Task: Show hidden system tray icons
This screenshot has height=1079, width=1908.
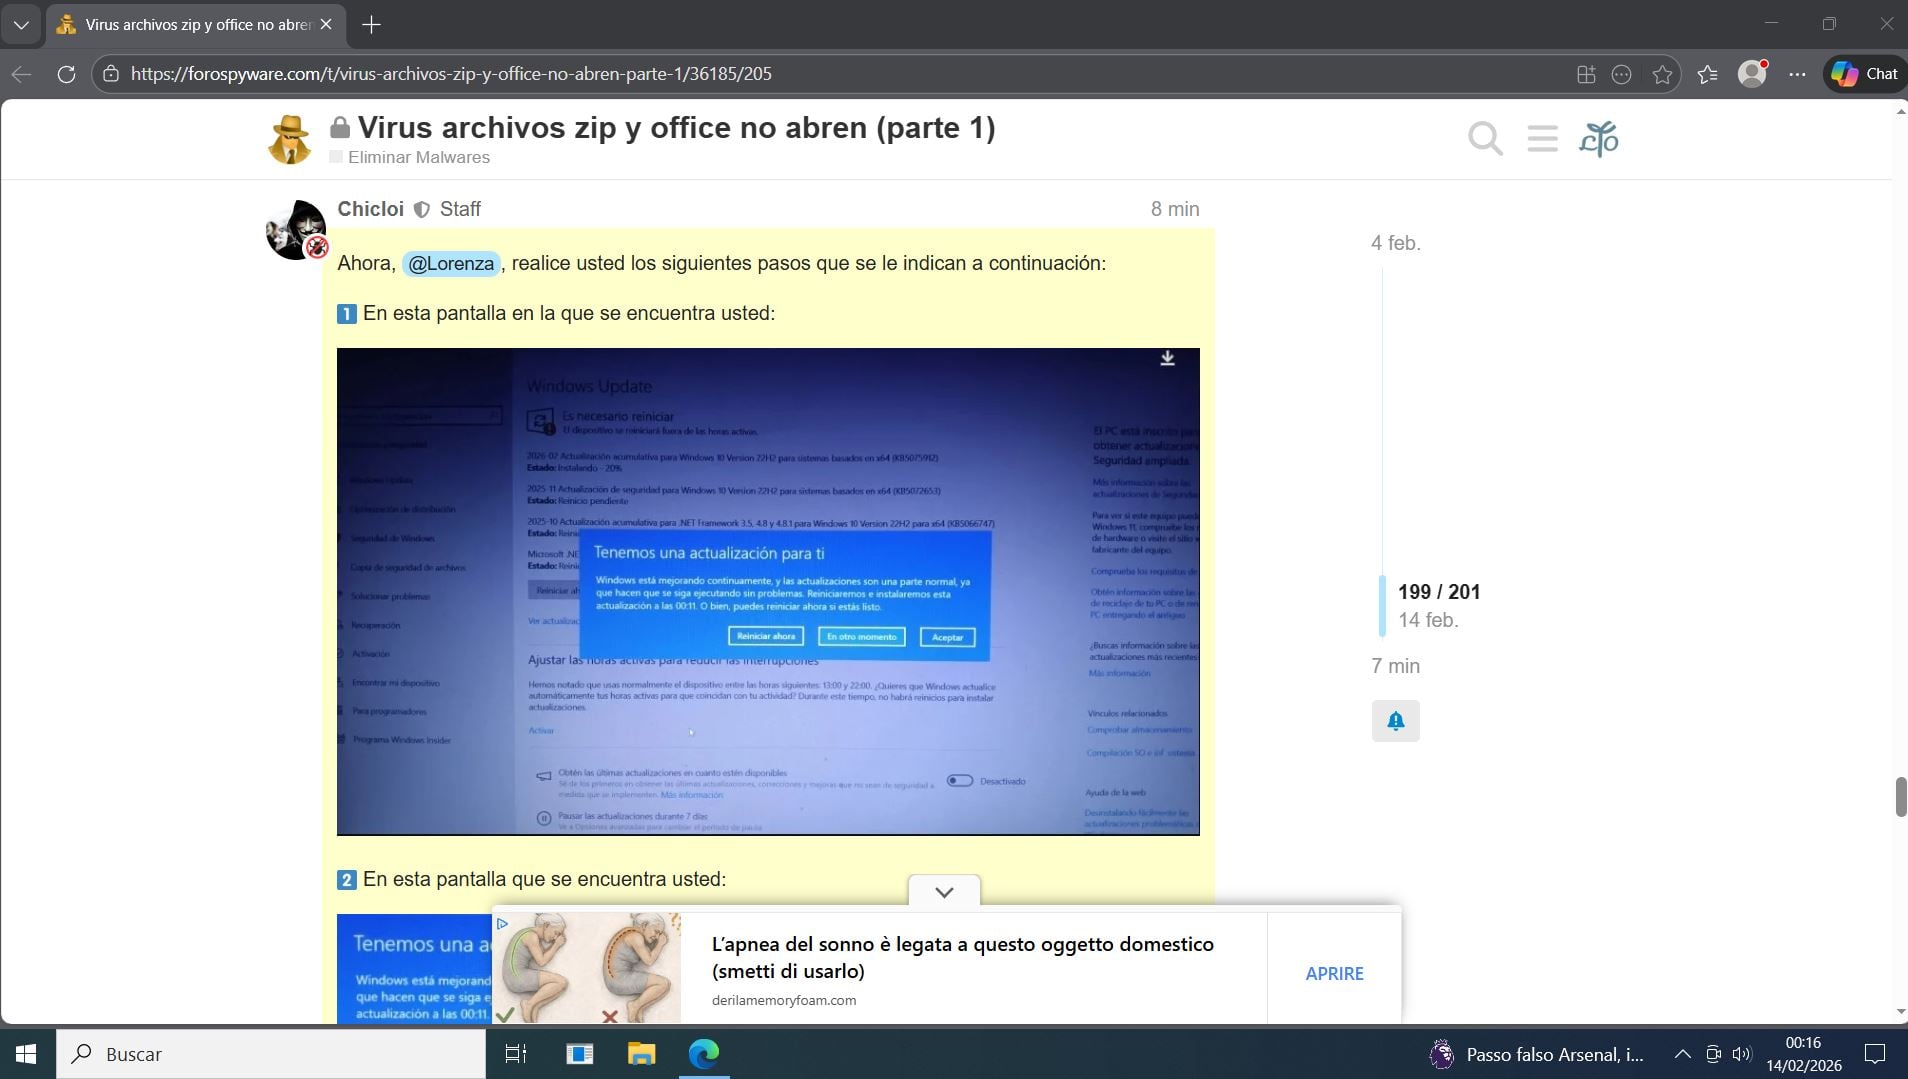Action: click(x=1682, y=1054)
